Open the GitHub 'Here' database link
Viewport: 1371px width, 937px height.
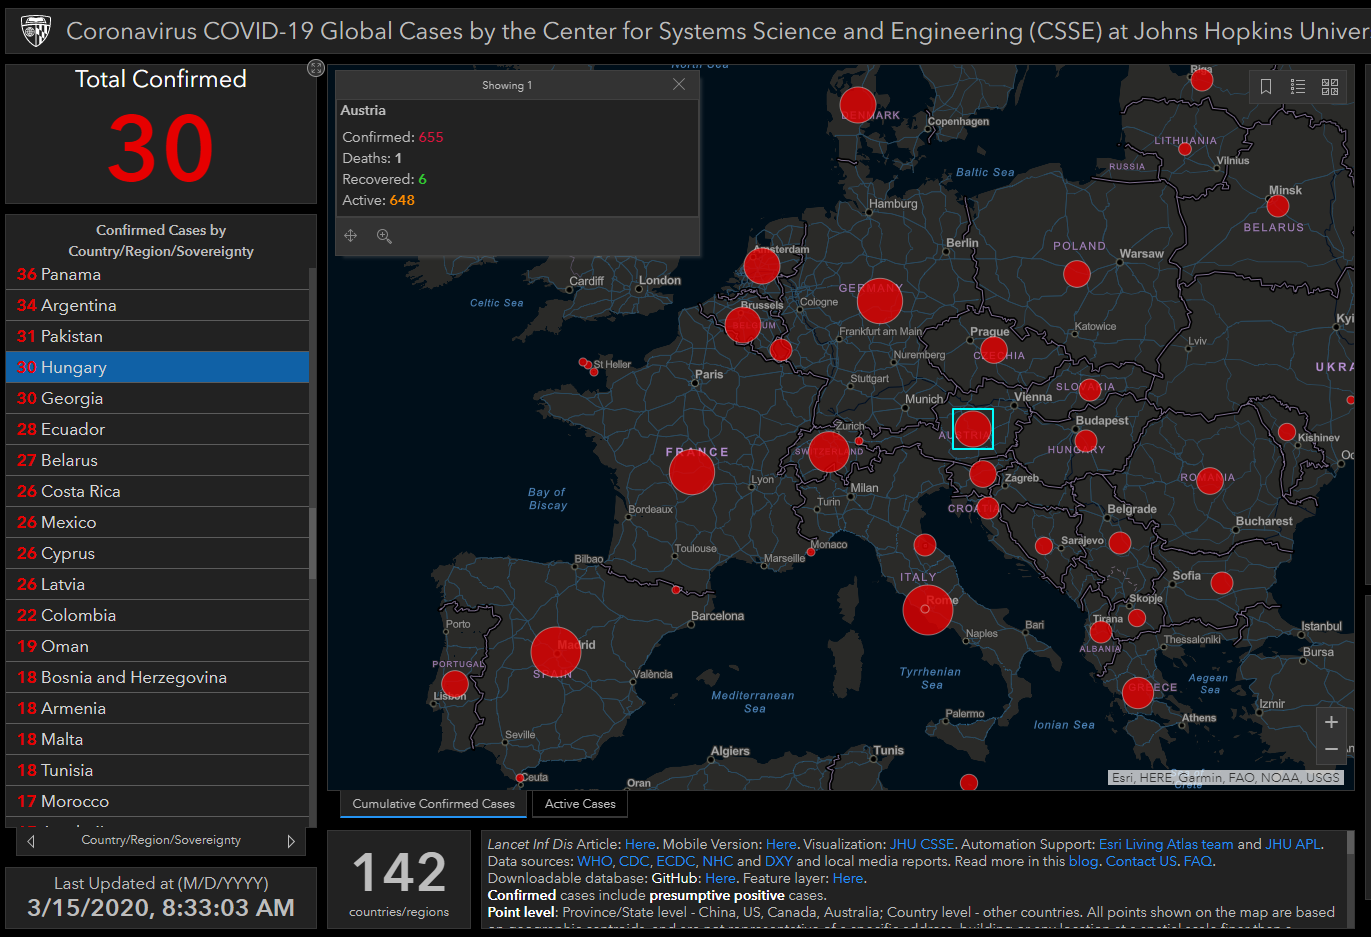pyautogui.click(x=720, y=878)
